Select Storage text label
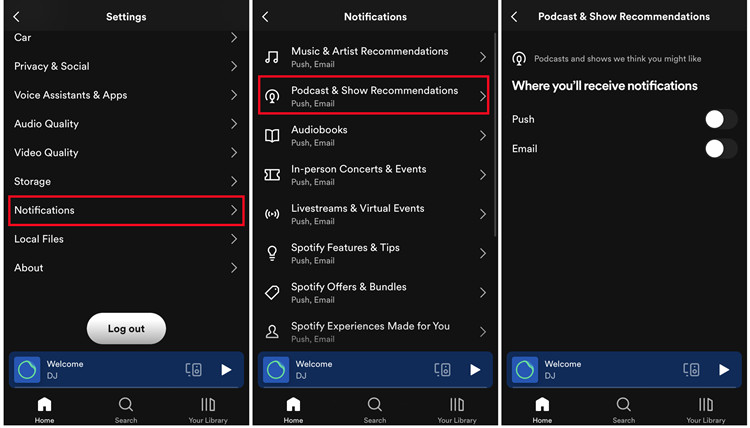 (x=33, y=182)
